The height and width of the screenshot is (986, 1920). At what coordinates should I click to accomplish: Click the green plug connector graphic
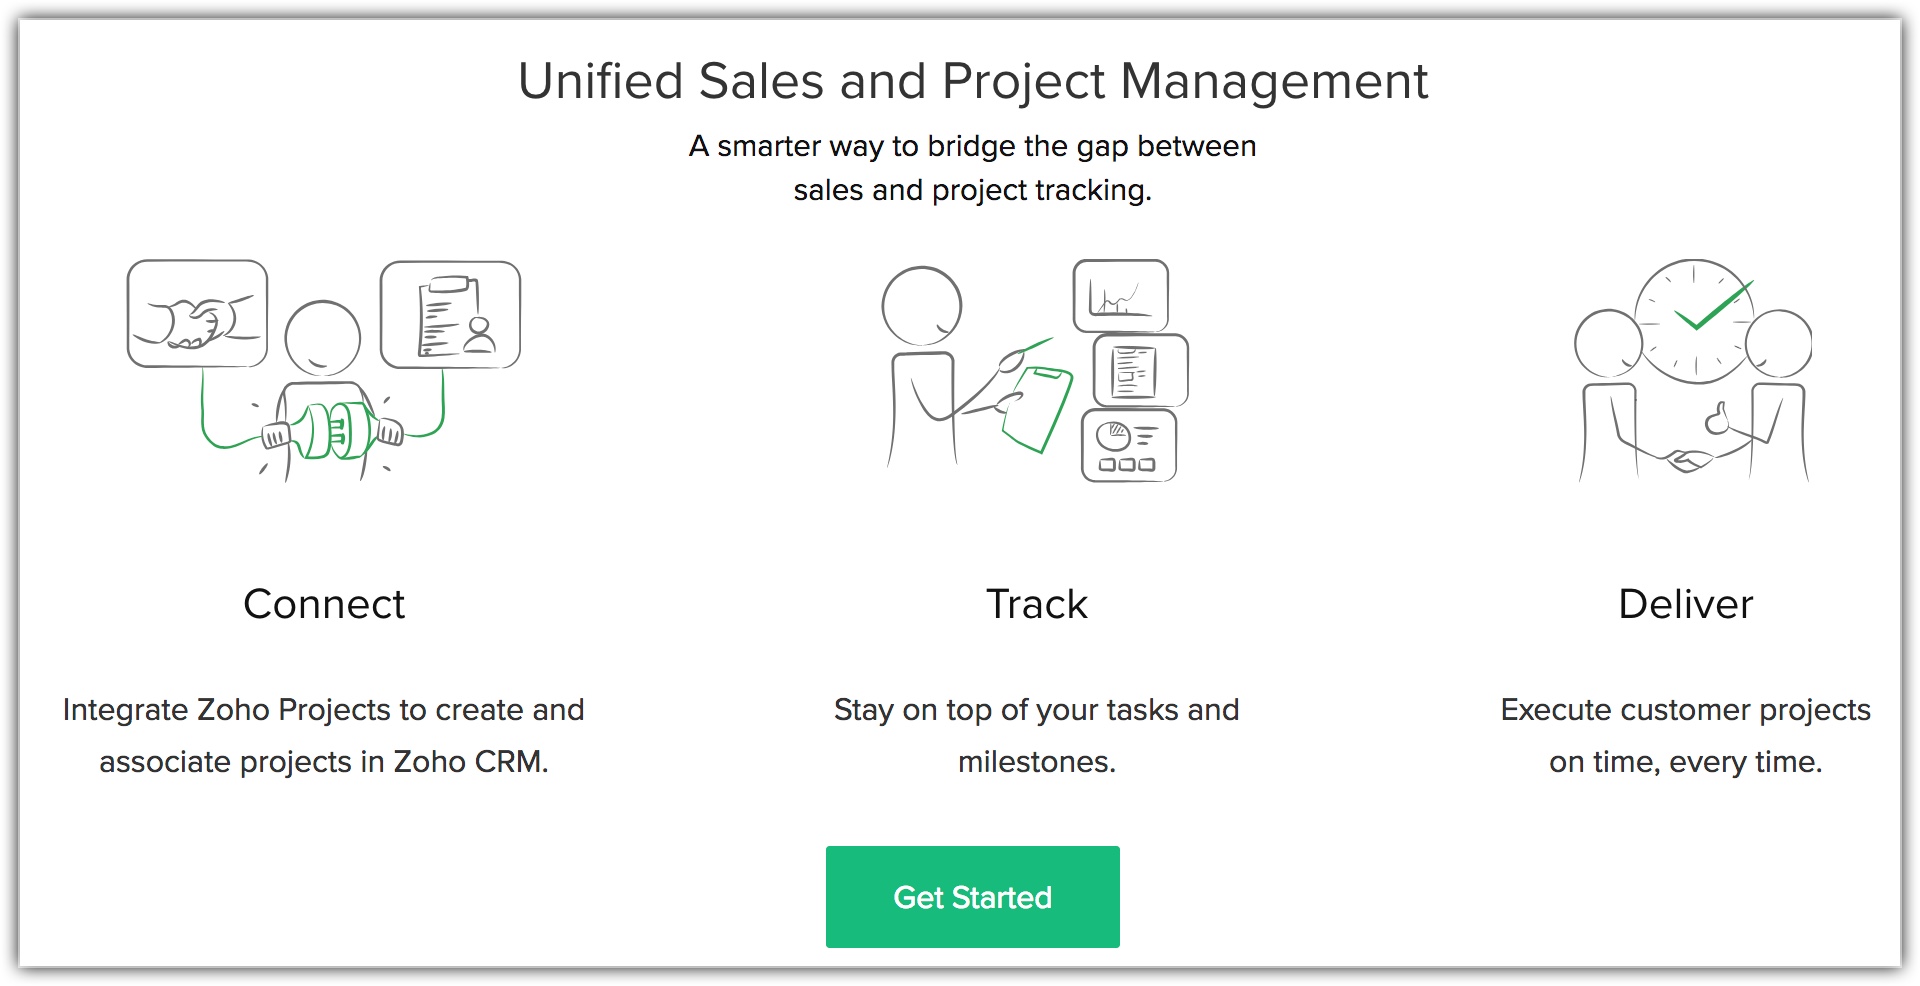[x=332, y=431]
